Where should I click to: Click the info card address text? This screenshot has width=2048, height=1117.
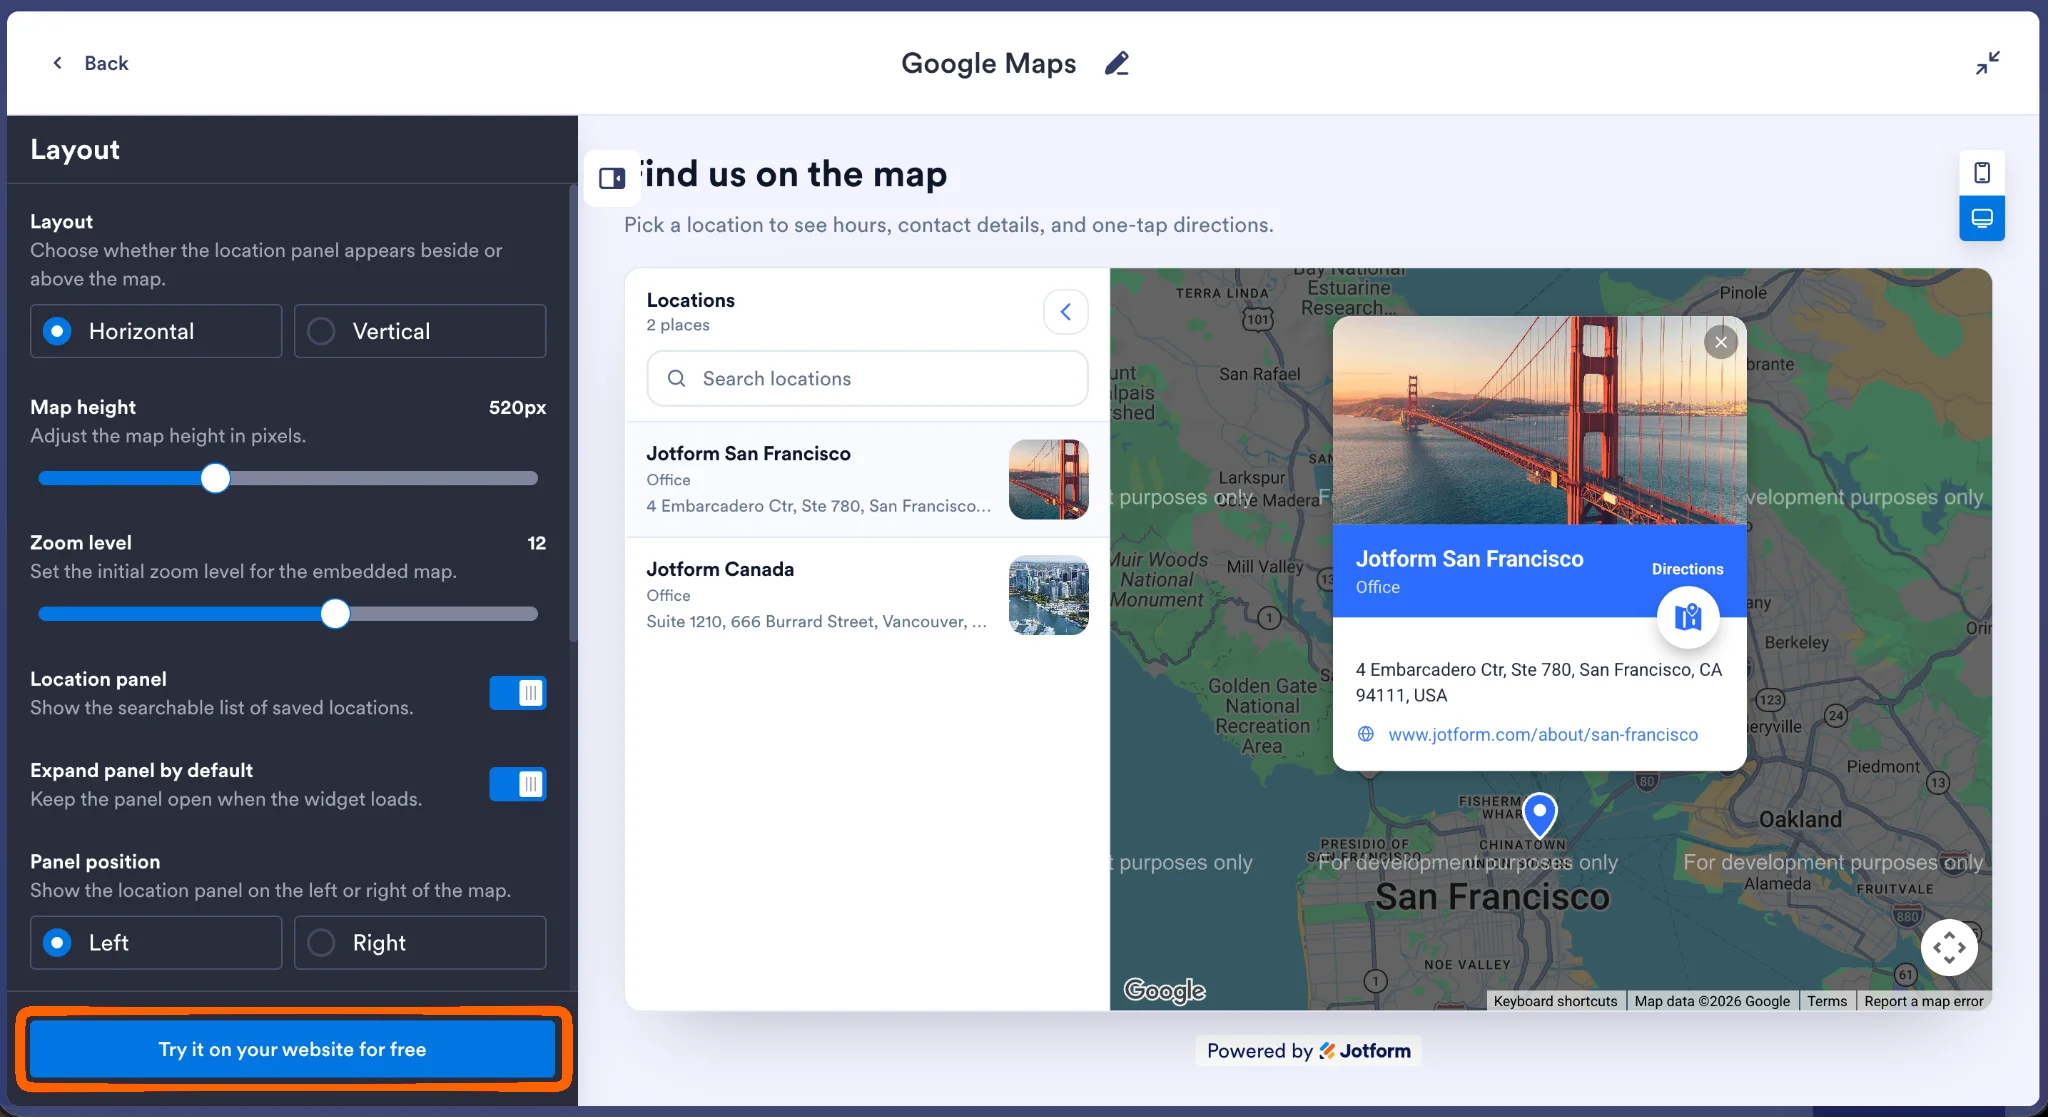(x=1539, y=682)
